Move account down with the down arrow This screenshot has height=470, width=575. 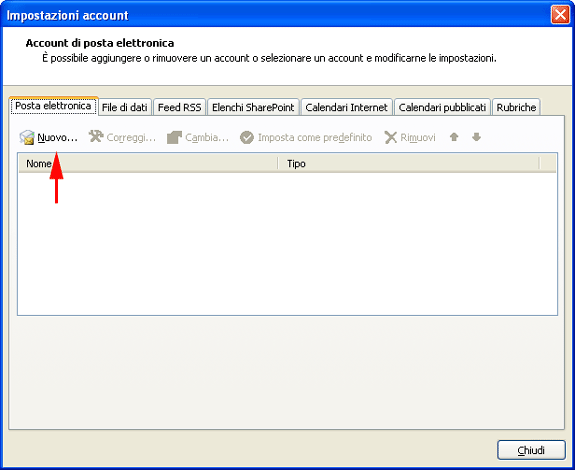[476, 137]
